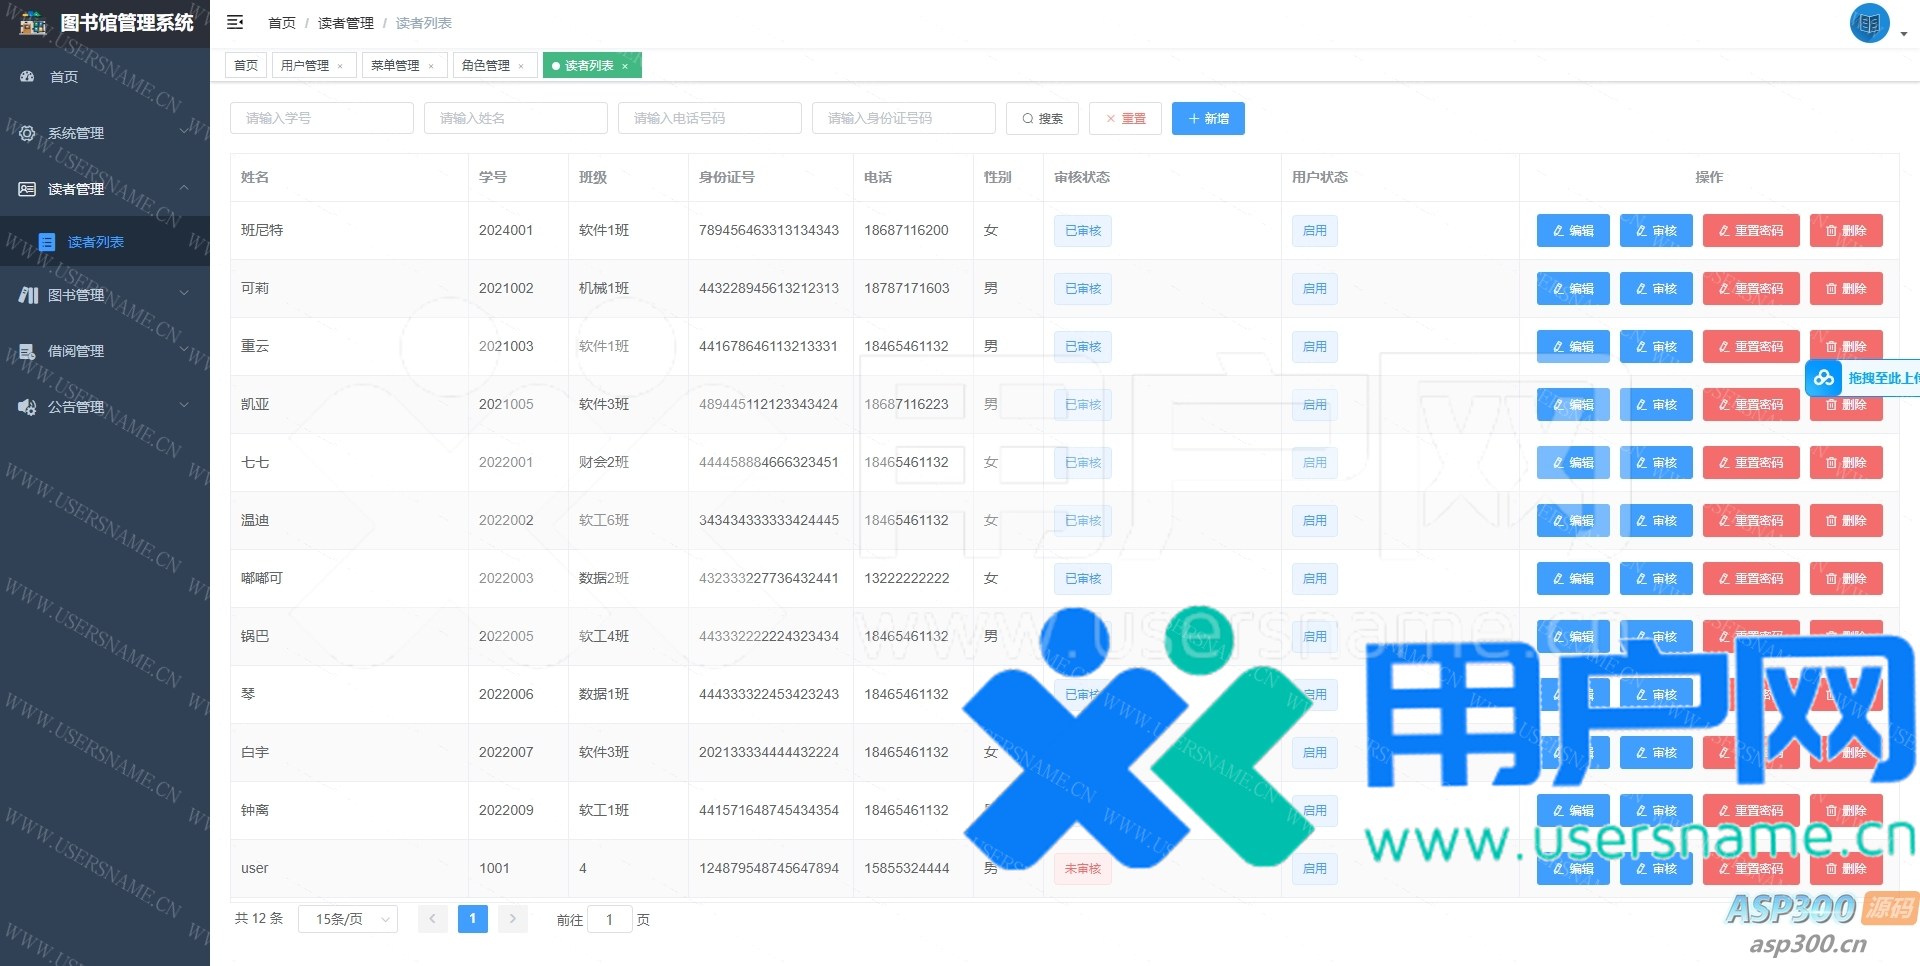
Task: Click the 新增 add button
Action: pyautogui.click(x=1208, y=118)
